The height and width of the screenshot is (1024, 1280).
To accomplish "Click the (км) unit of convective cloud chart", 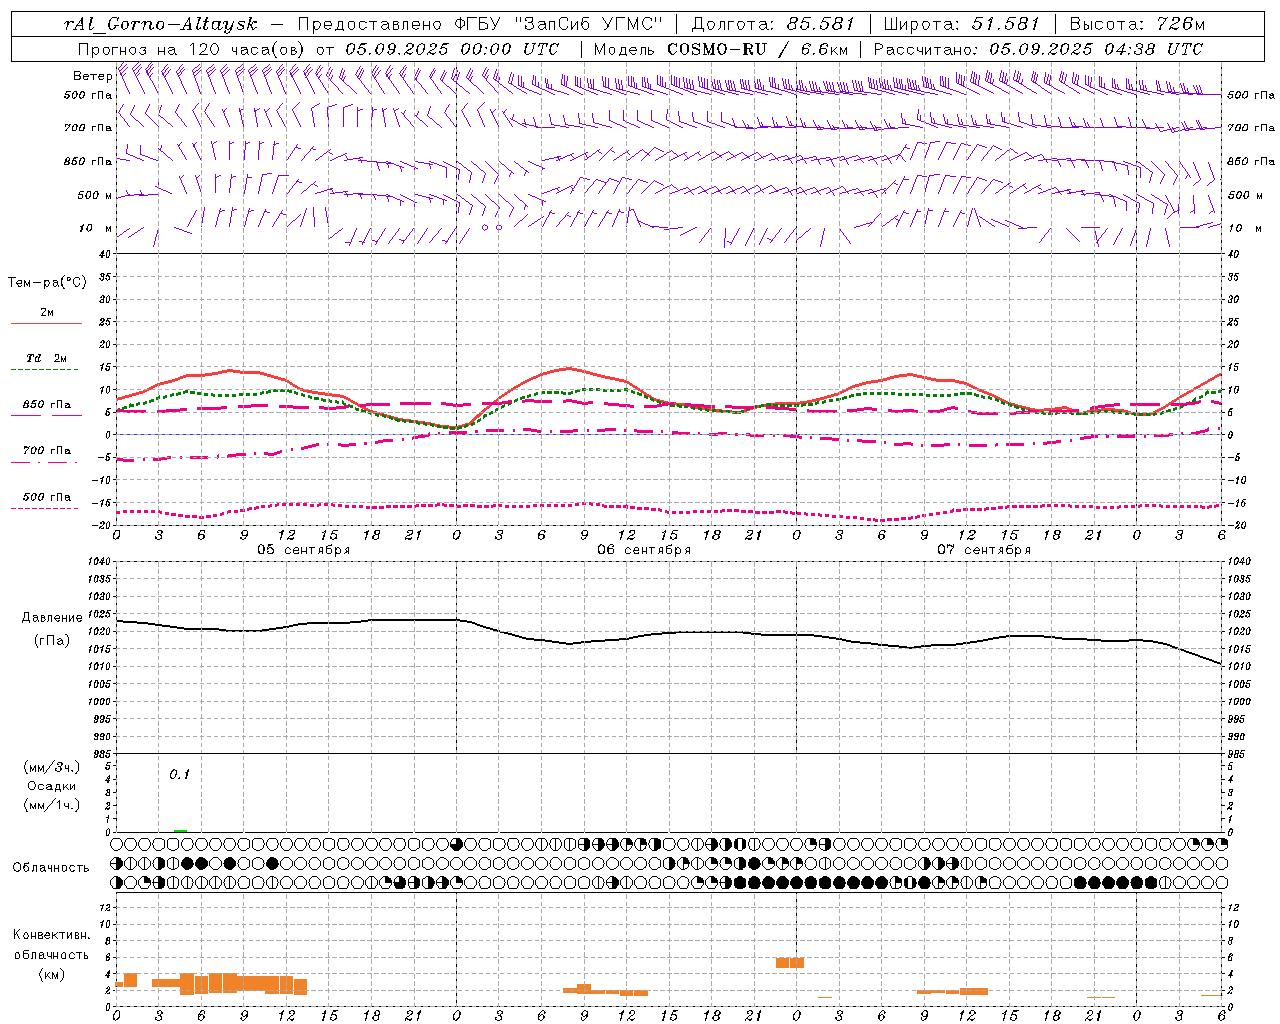I will (x=52, y=973).
